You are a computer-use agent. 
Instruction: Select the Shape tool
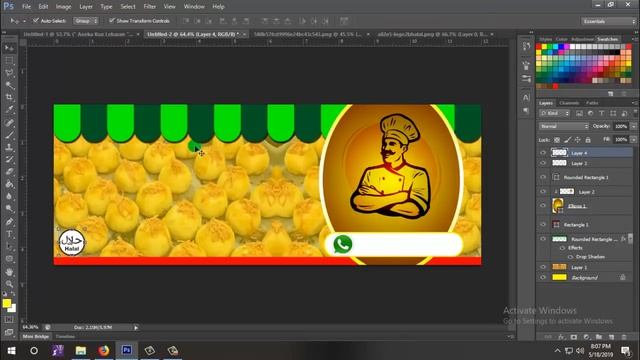point(9,259)
